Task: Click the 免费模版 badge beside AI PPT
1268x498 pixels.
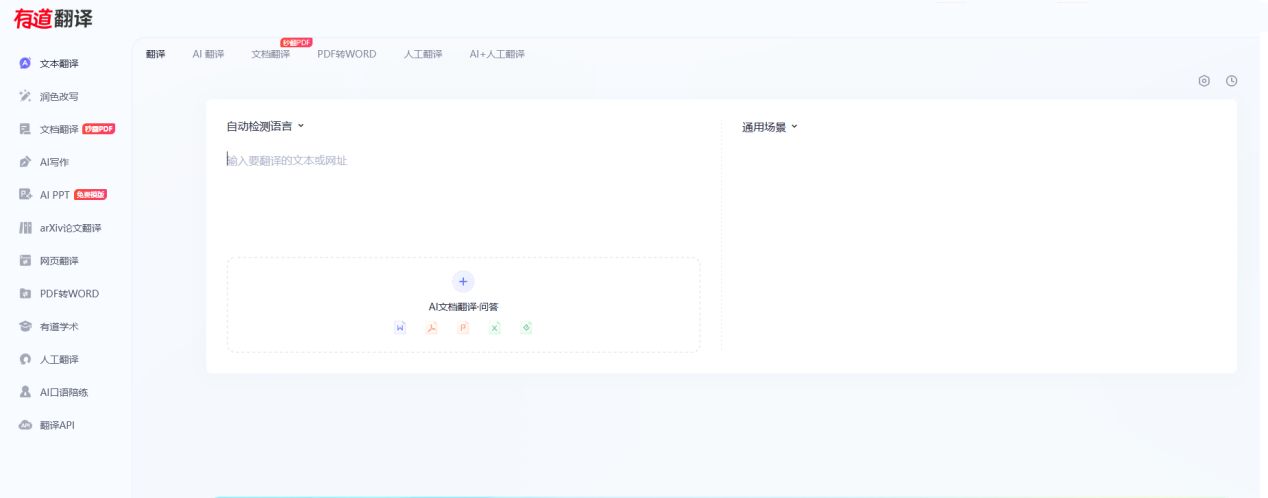Action: [90, 195]
